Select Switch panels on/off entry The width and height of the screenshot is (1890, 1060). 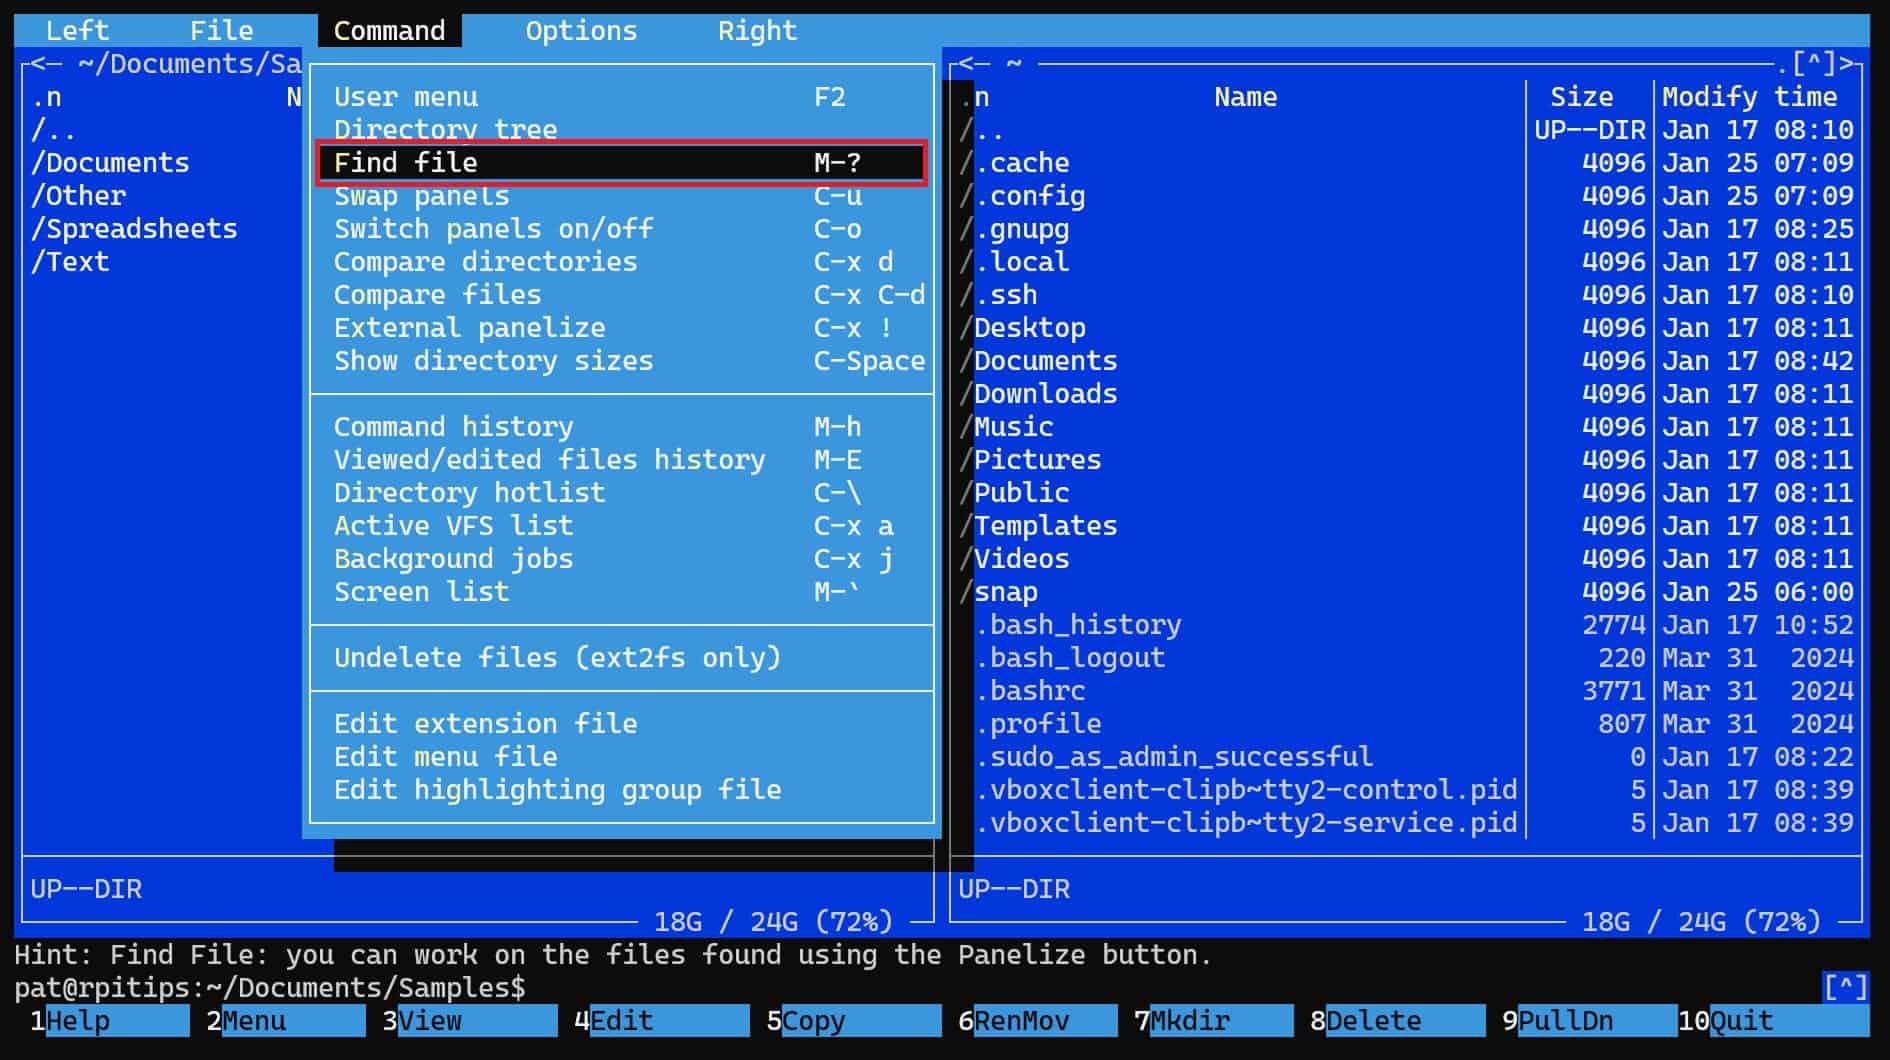[620, 229]
